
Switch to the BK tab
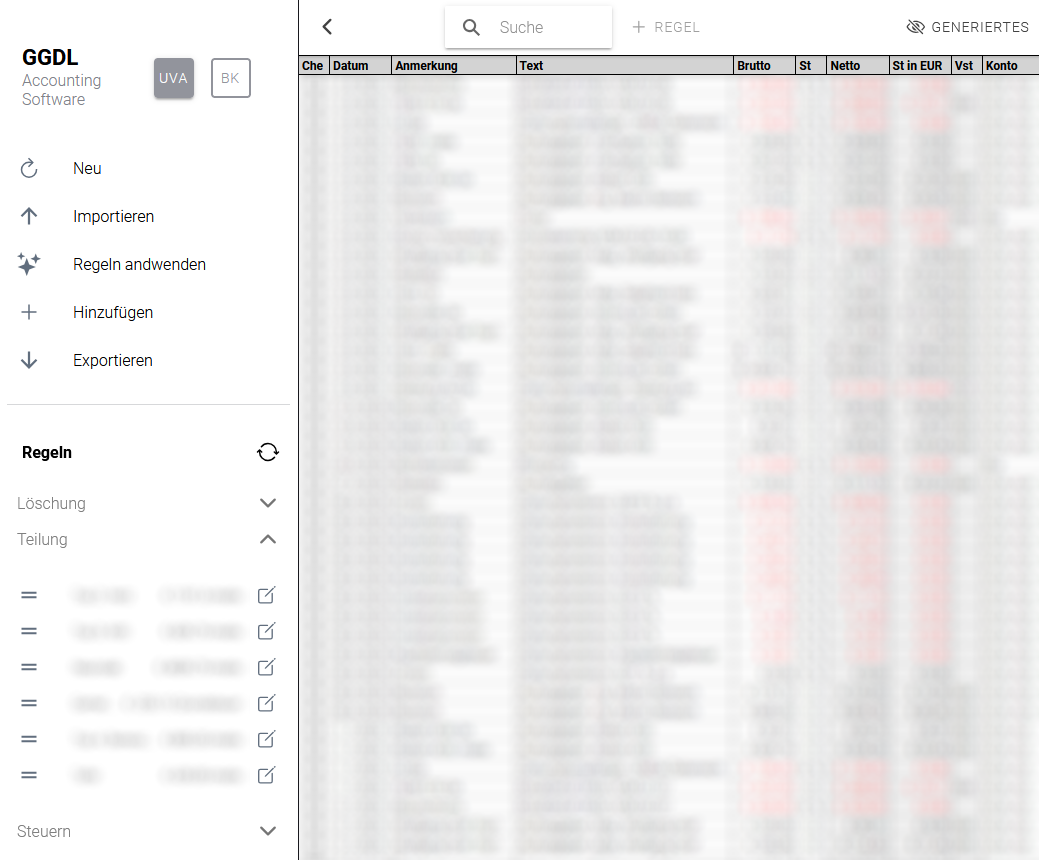(x=231, y=77)
